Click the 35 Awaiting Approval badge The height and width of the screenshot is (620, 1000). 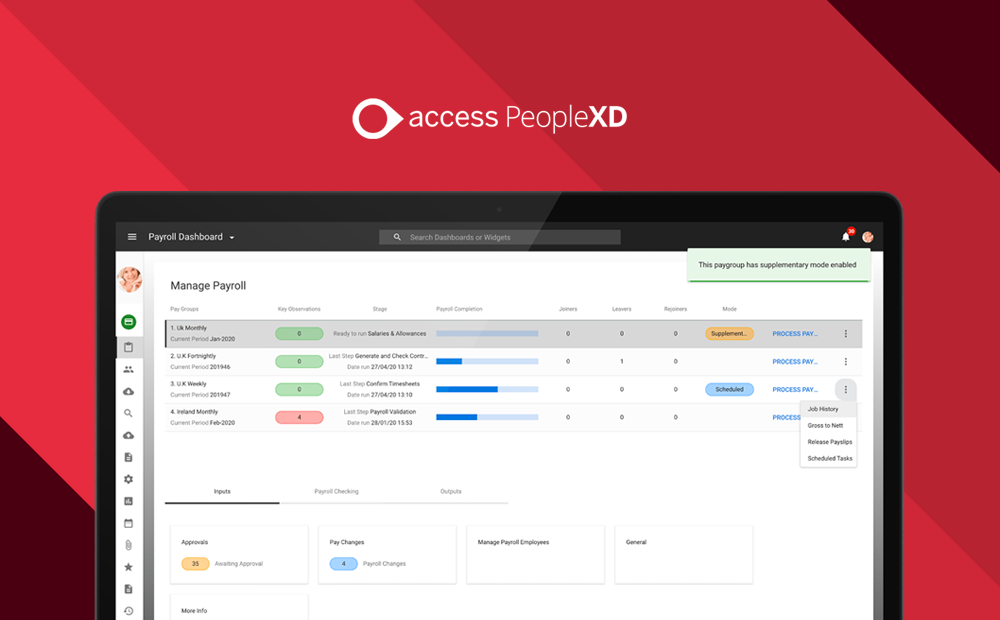pyautogui.click(x=195, y=564)
